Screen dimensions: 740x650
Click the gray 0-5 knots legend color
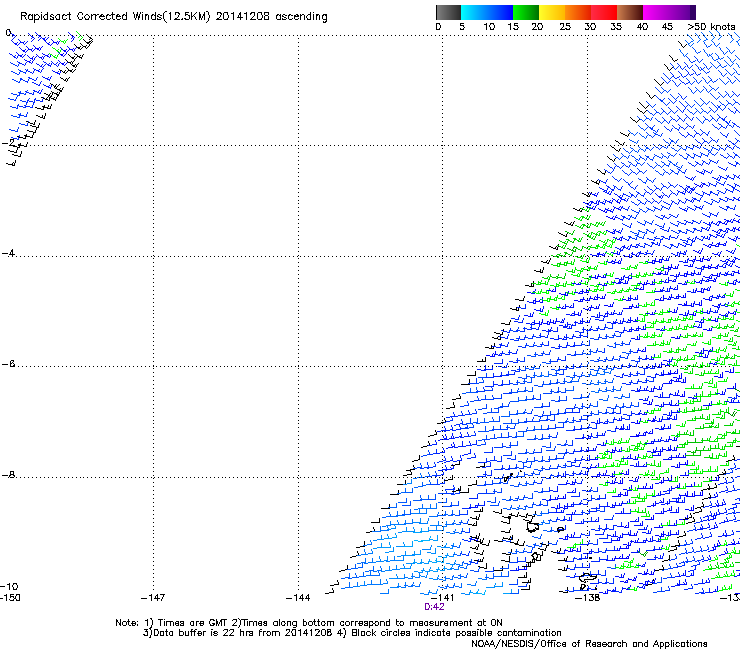pos(448,12)
